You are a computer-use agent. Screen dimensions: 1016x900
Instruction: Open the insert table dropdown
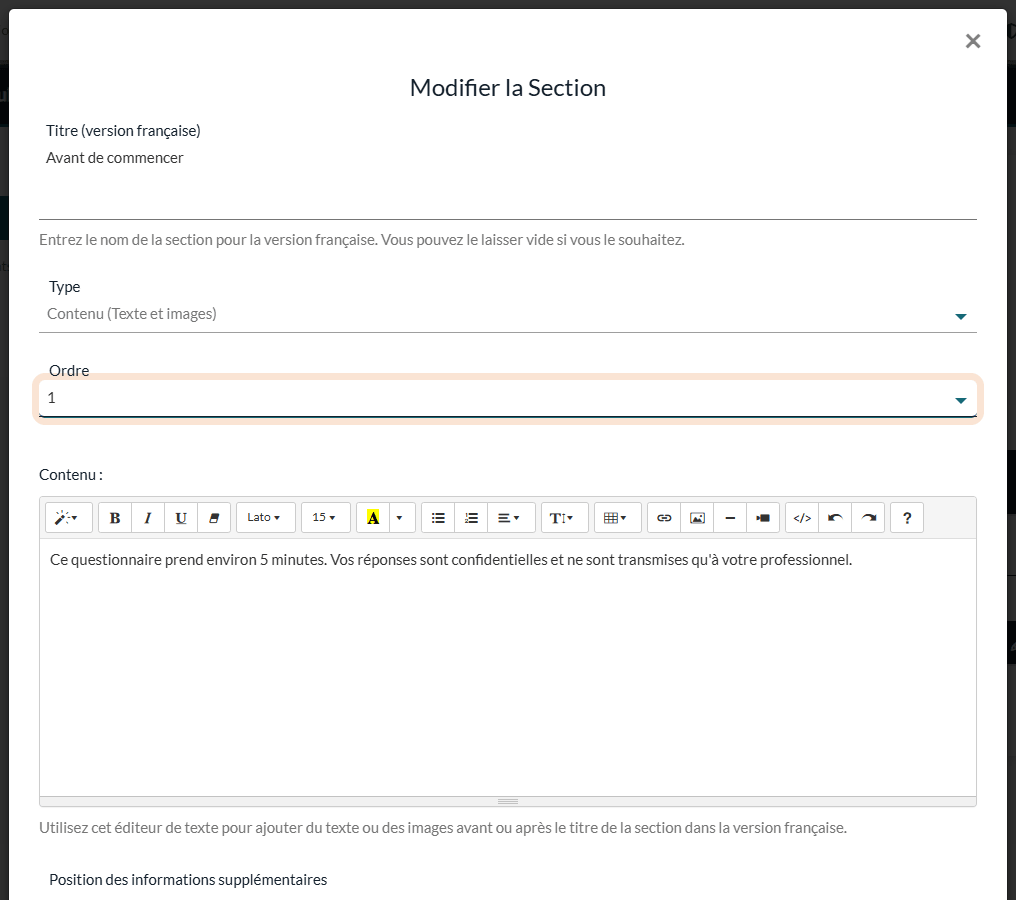[x=618, y=518]
